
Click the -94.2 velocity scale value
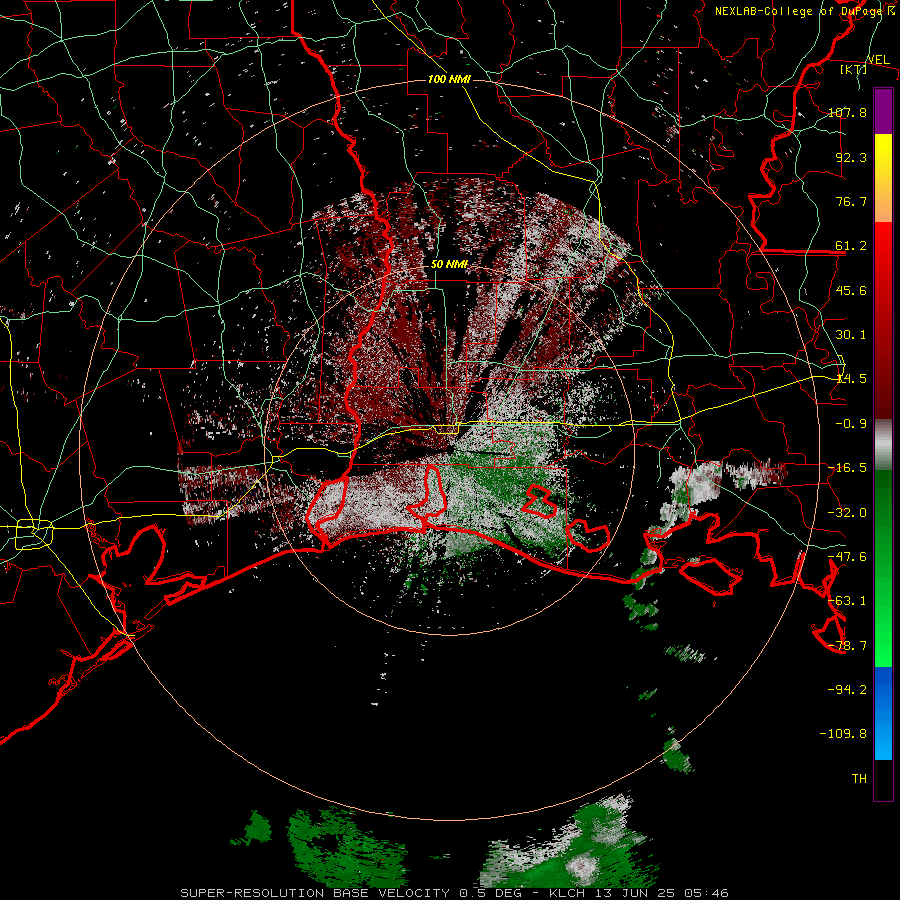847,689
